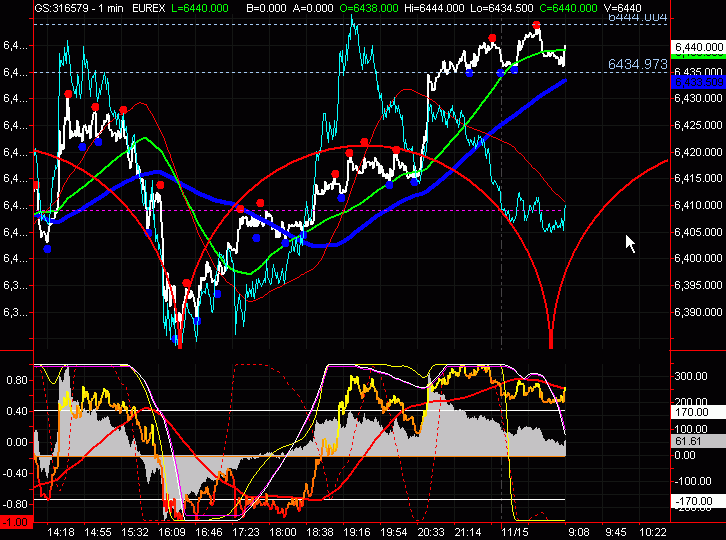Click the 6,410.000 price axis label
726x540 pixels.
coord(698,205)
